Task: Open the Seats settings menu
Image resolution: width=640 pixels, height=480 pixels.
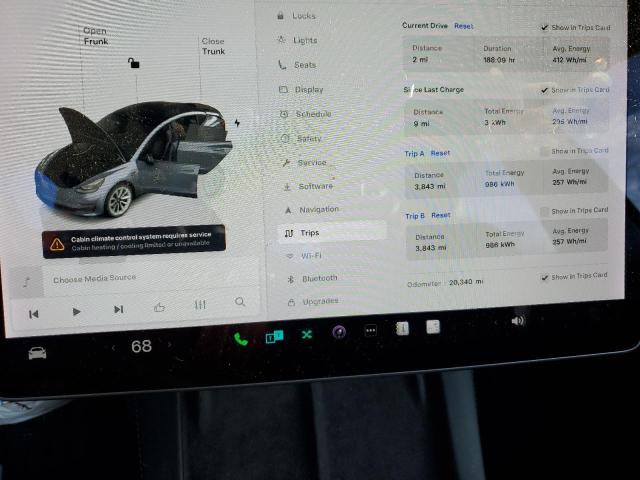Action: pyautogui.click(x=297, y=65)
